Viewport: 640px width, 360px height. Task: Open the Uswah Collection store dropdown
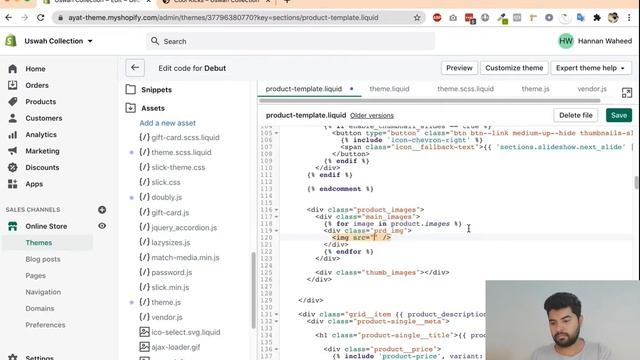pos(58,41)
